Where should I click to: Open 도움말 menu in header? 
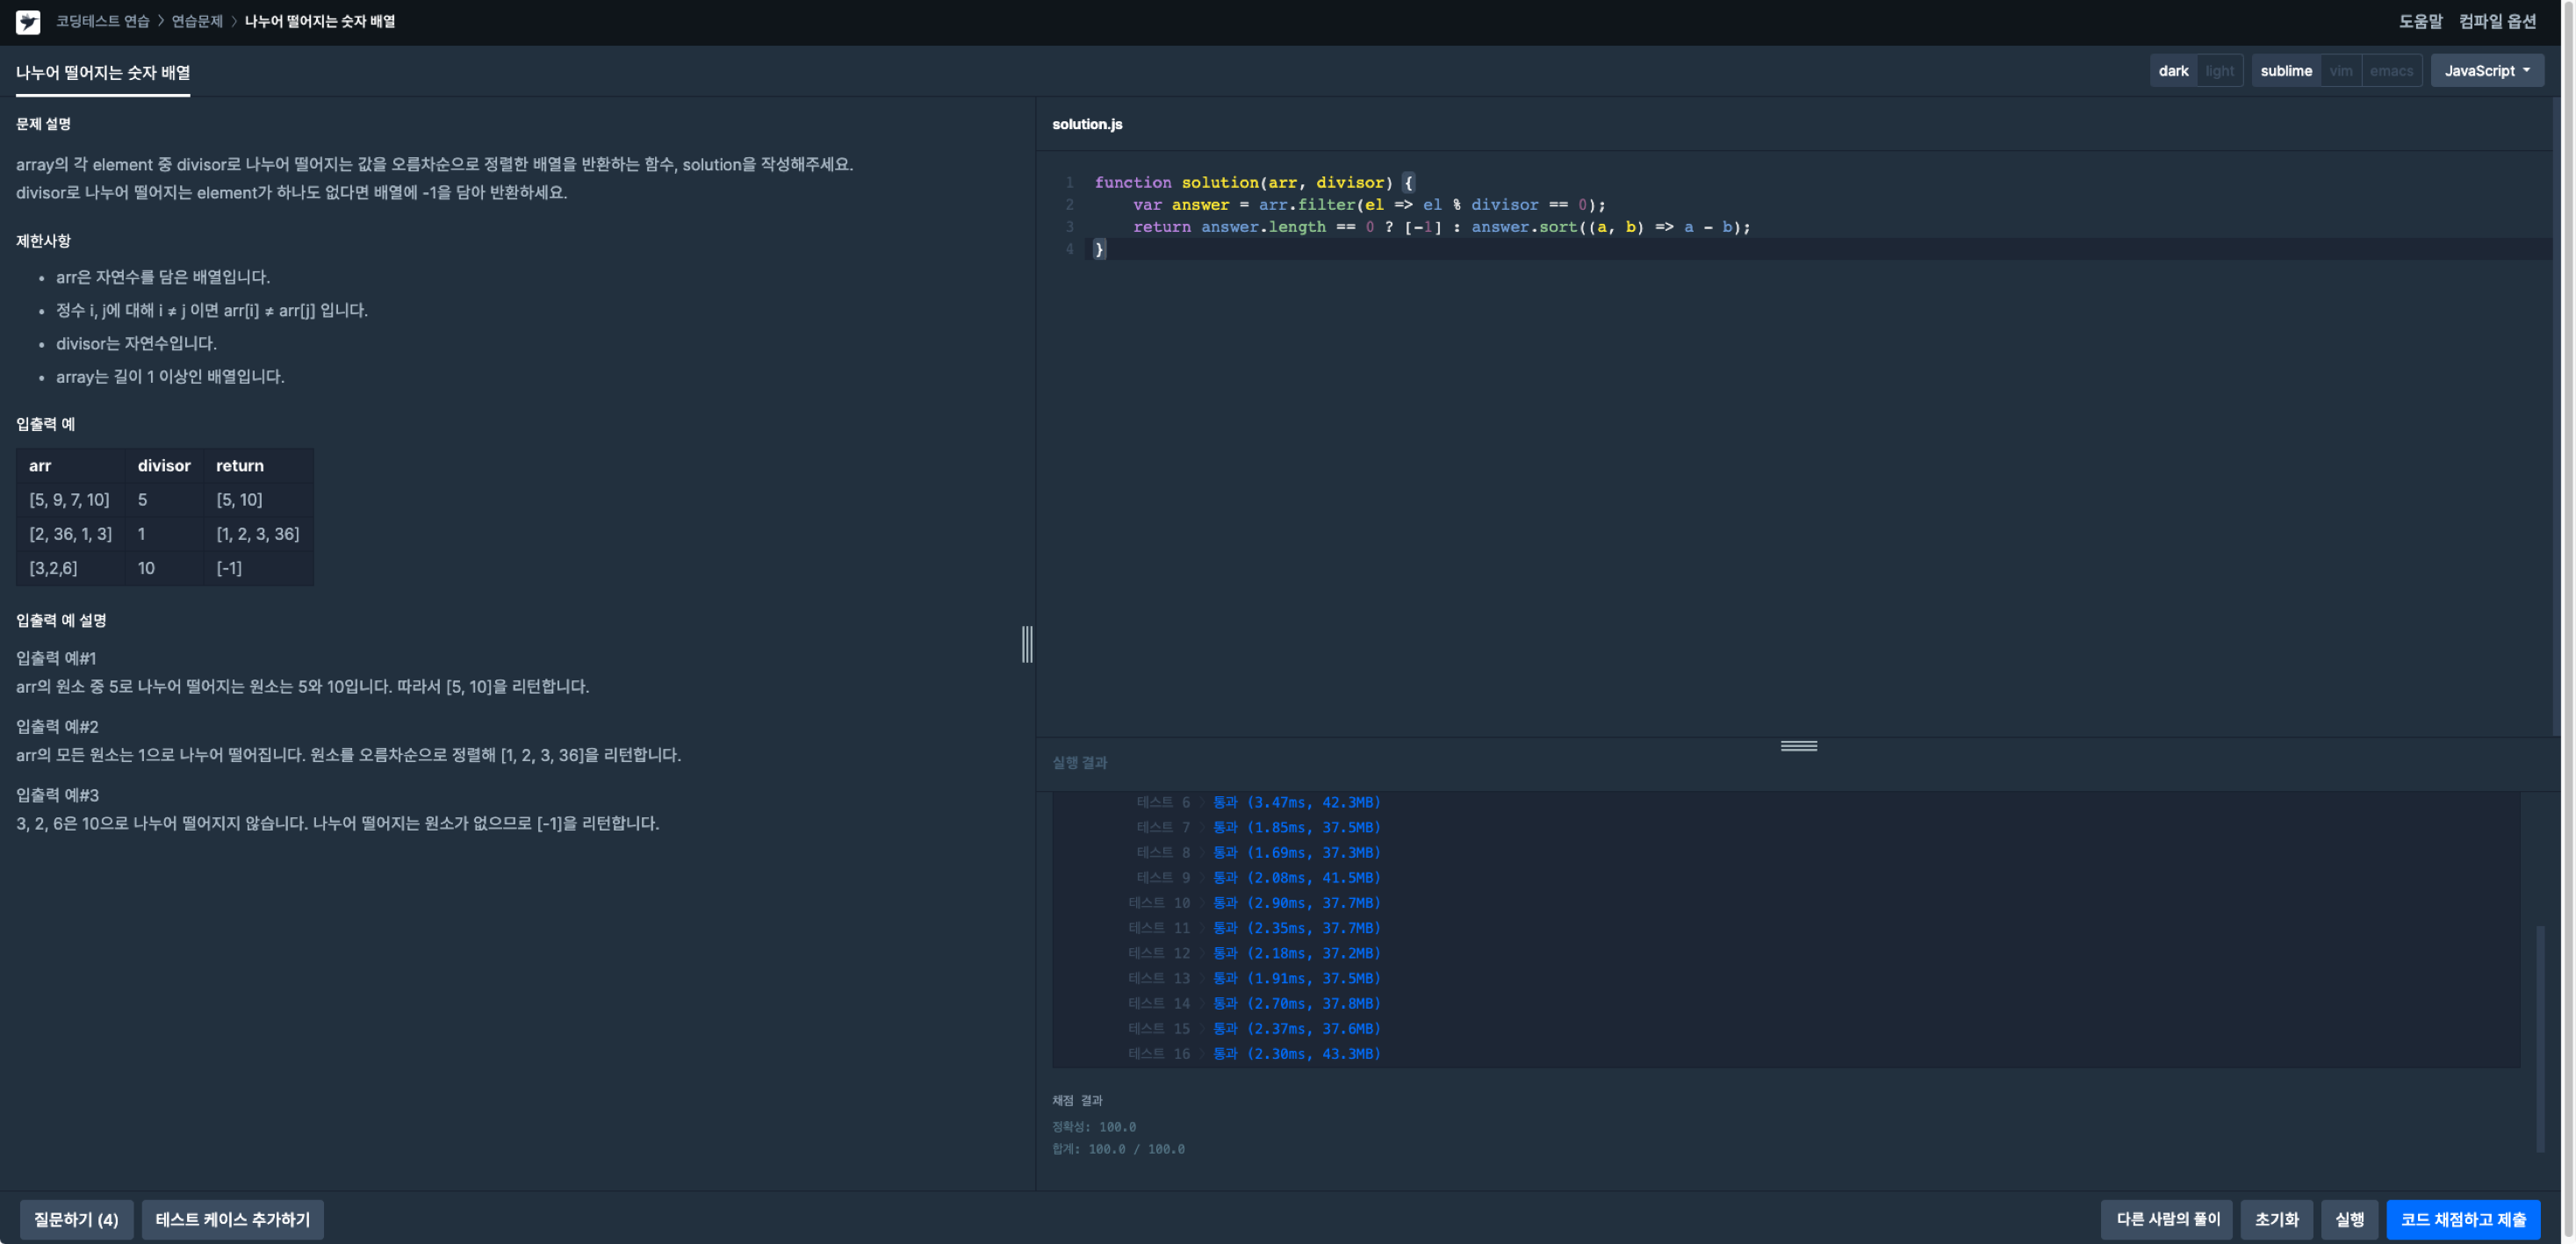(2420, 21)
